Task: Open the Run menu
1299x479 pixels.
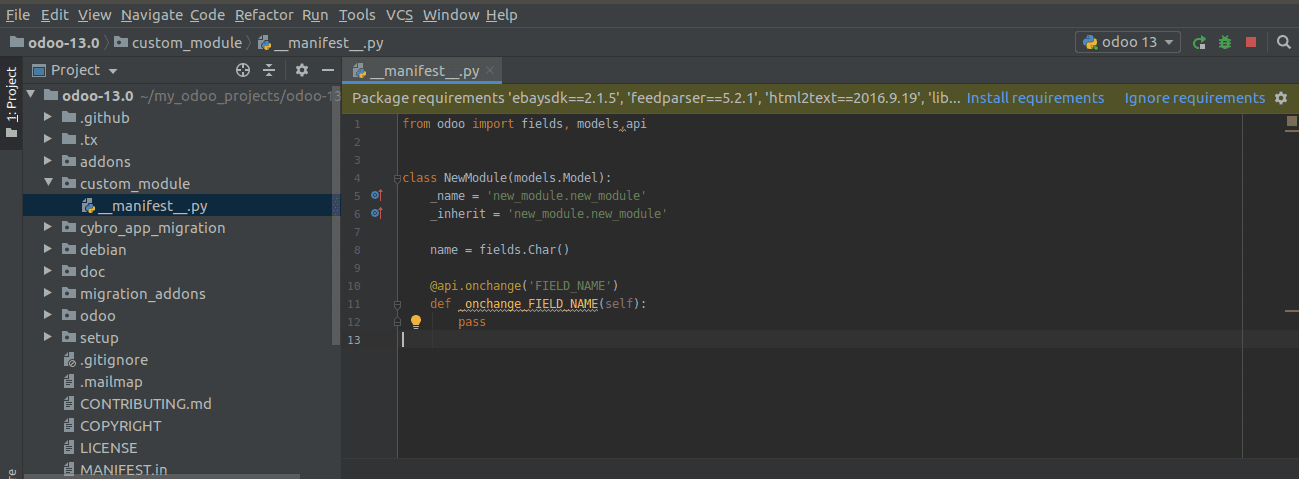Action: tap(315, 15)
